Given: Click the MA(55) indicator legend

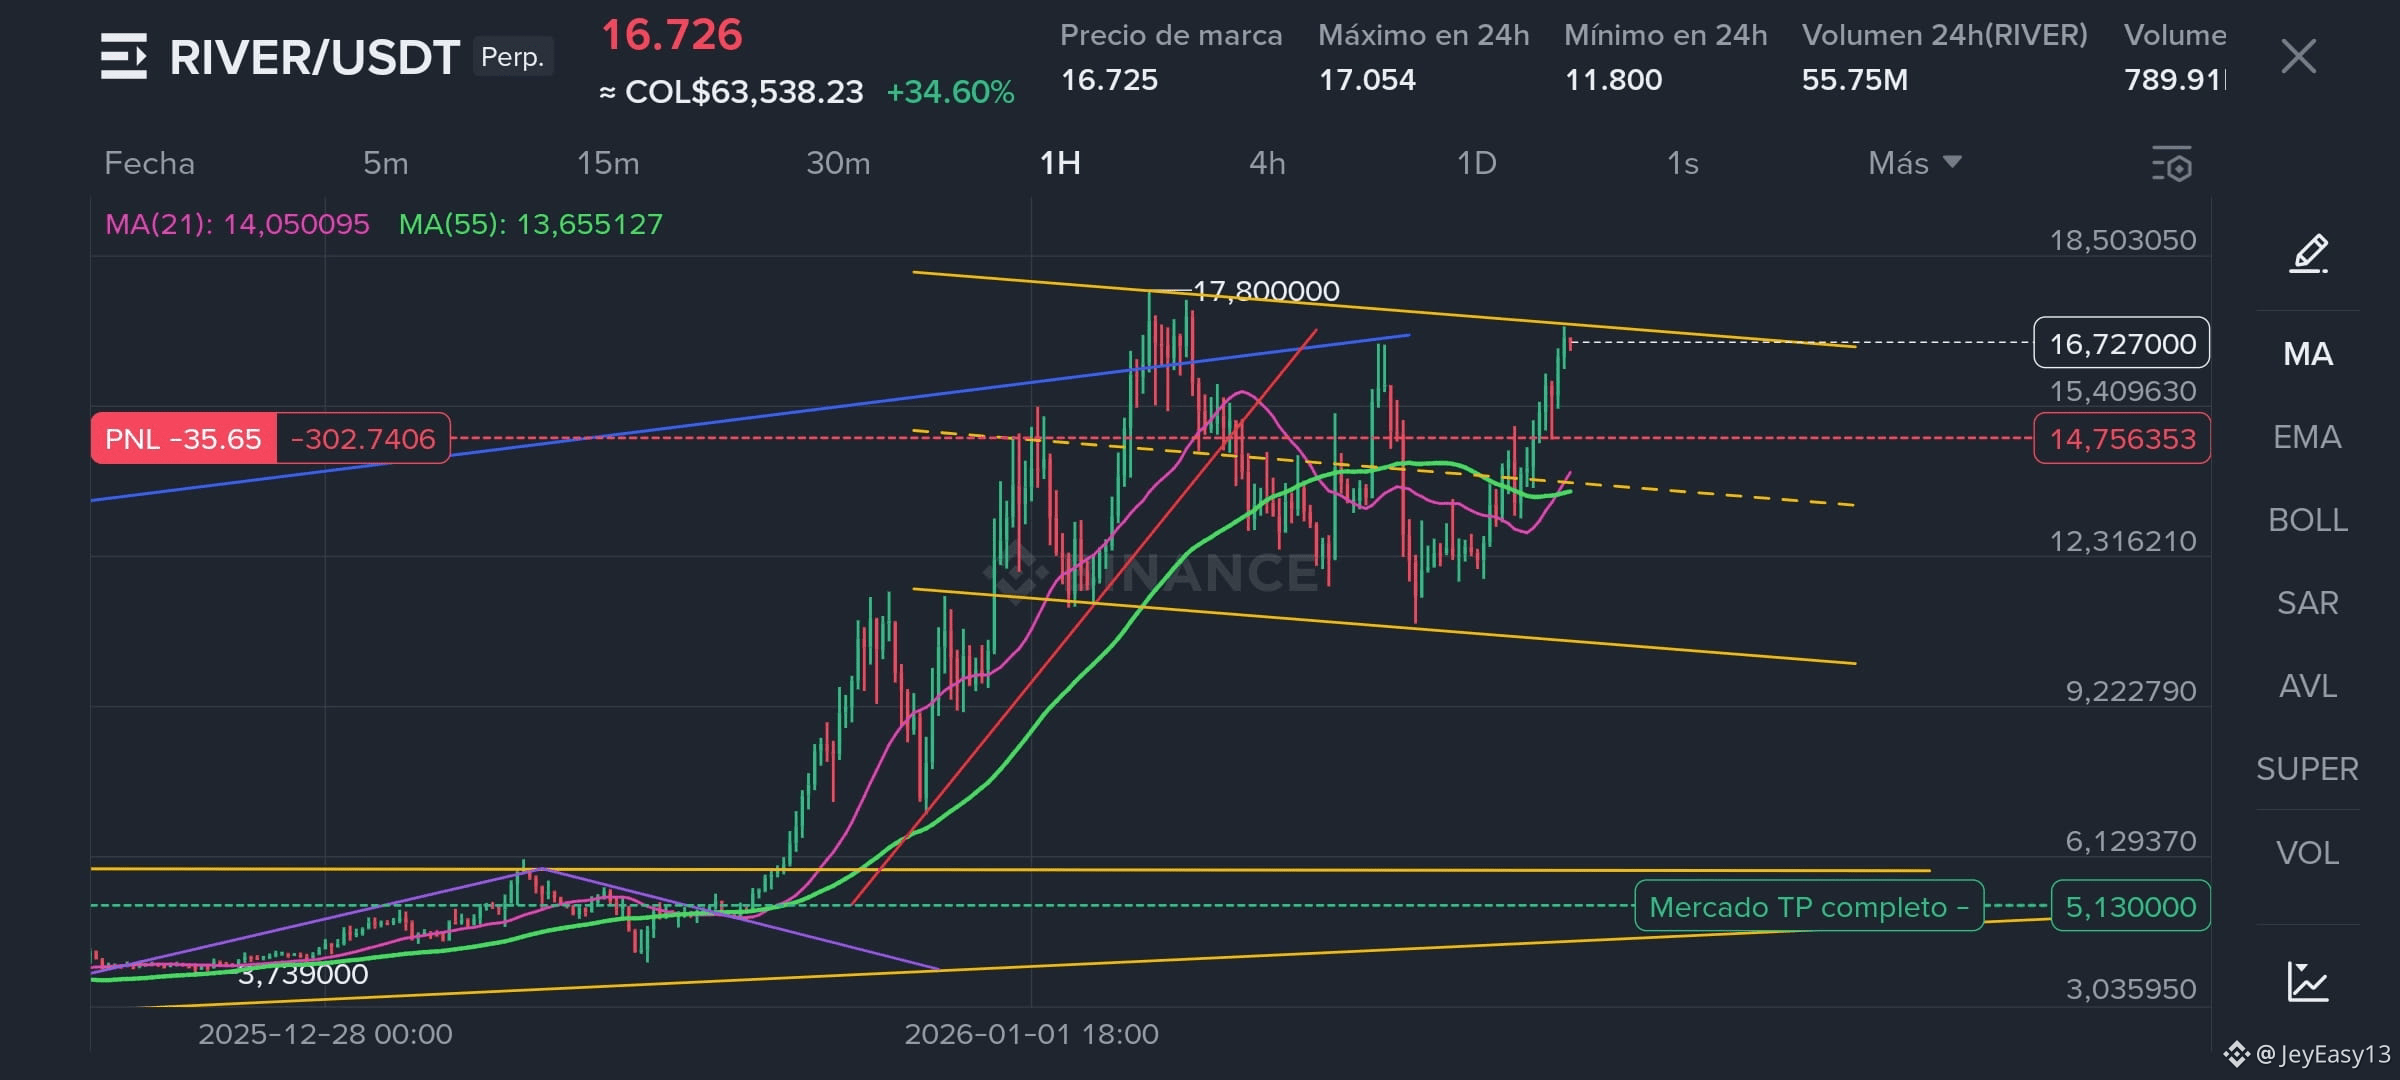Looking at the screenshot, I should pos(531,224).
